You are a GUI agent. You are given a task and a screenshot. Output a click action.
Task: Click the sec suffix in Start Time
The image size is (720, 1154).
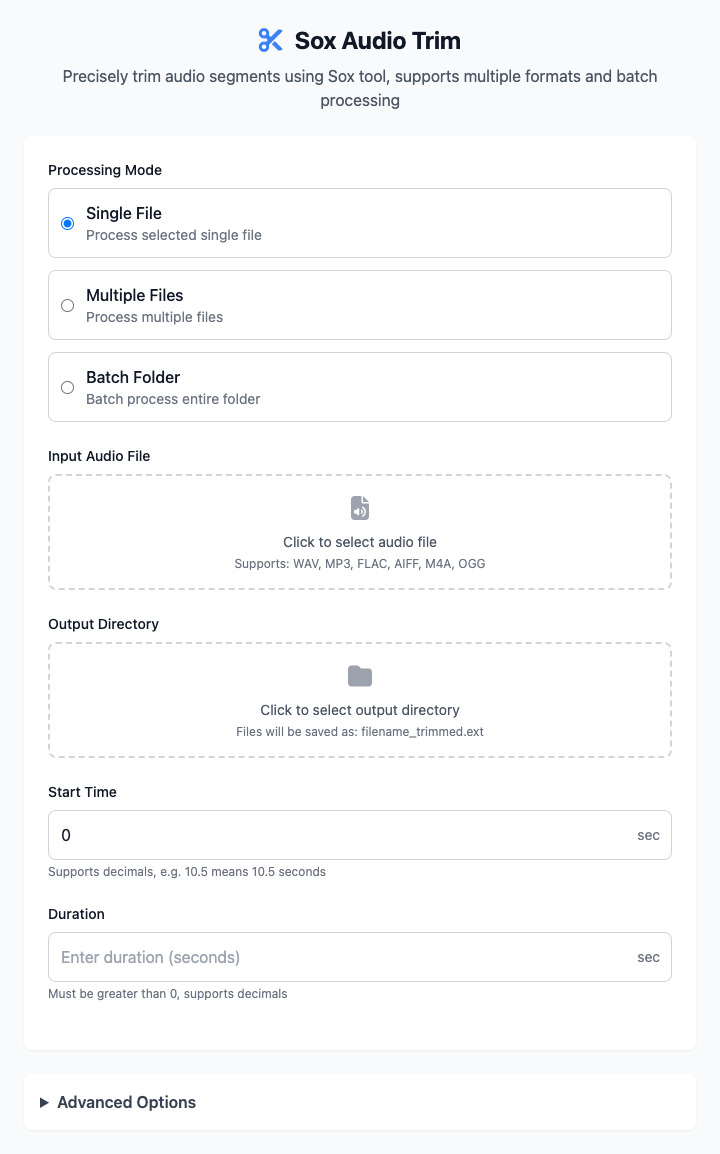(x=649, y=835)
